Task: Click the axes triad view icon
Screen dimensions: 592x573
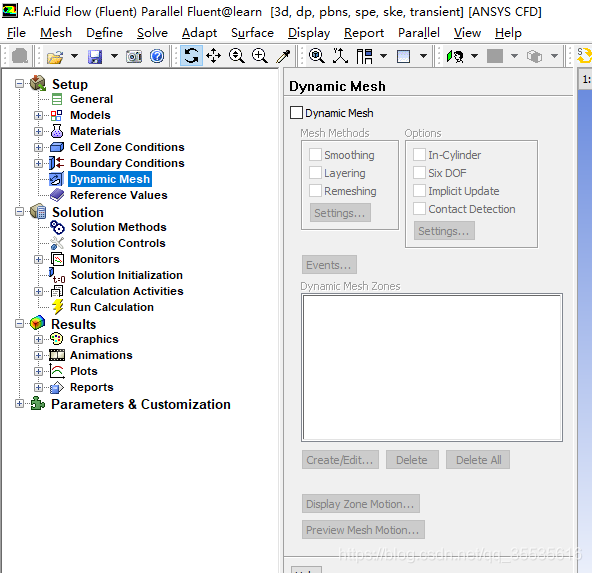Action: (x=340, y=56)
